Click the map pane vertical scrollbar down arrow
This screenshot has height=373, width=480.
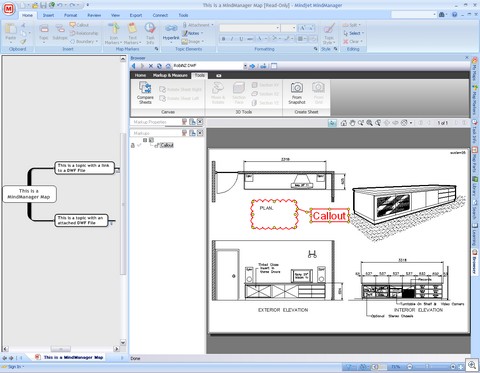point(123,342)
